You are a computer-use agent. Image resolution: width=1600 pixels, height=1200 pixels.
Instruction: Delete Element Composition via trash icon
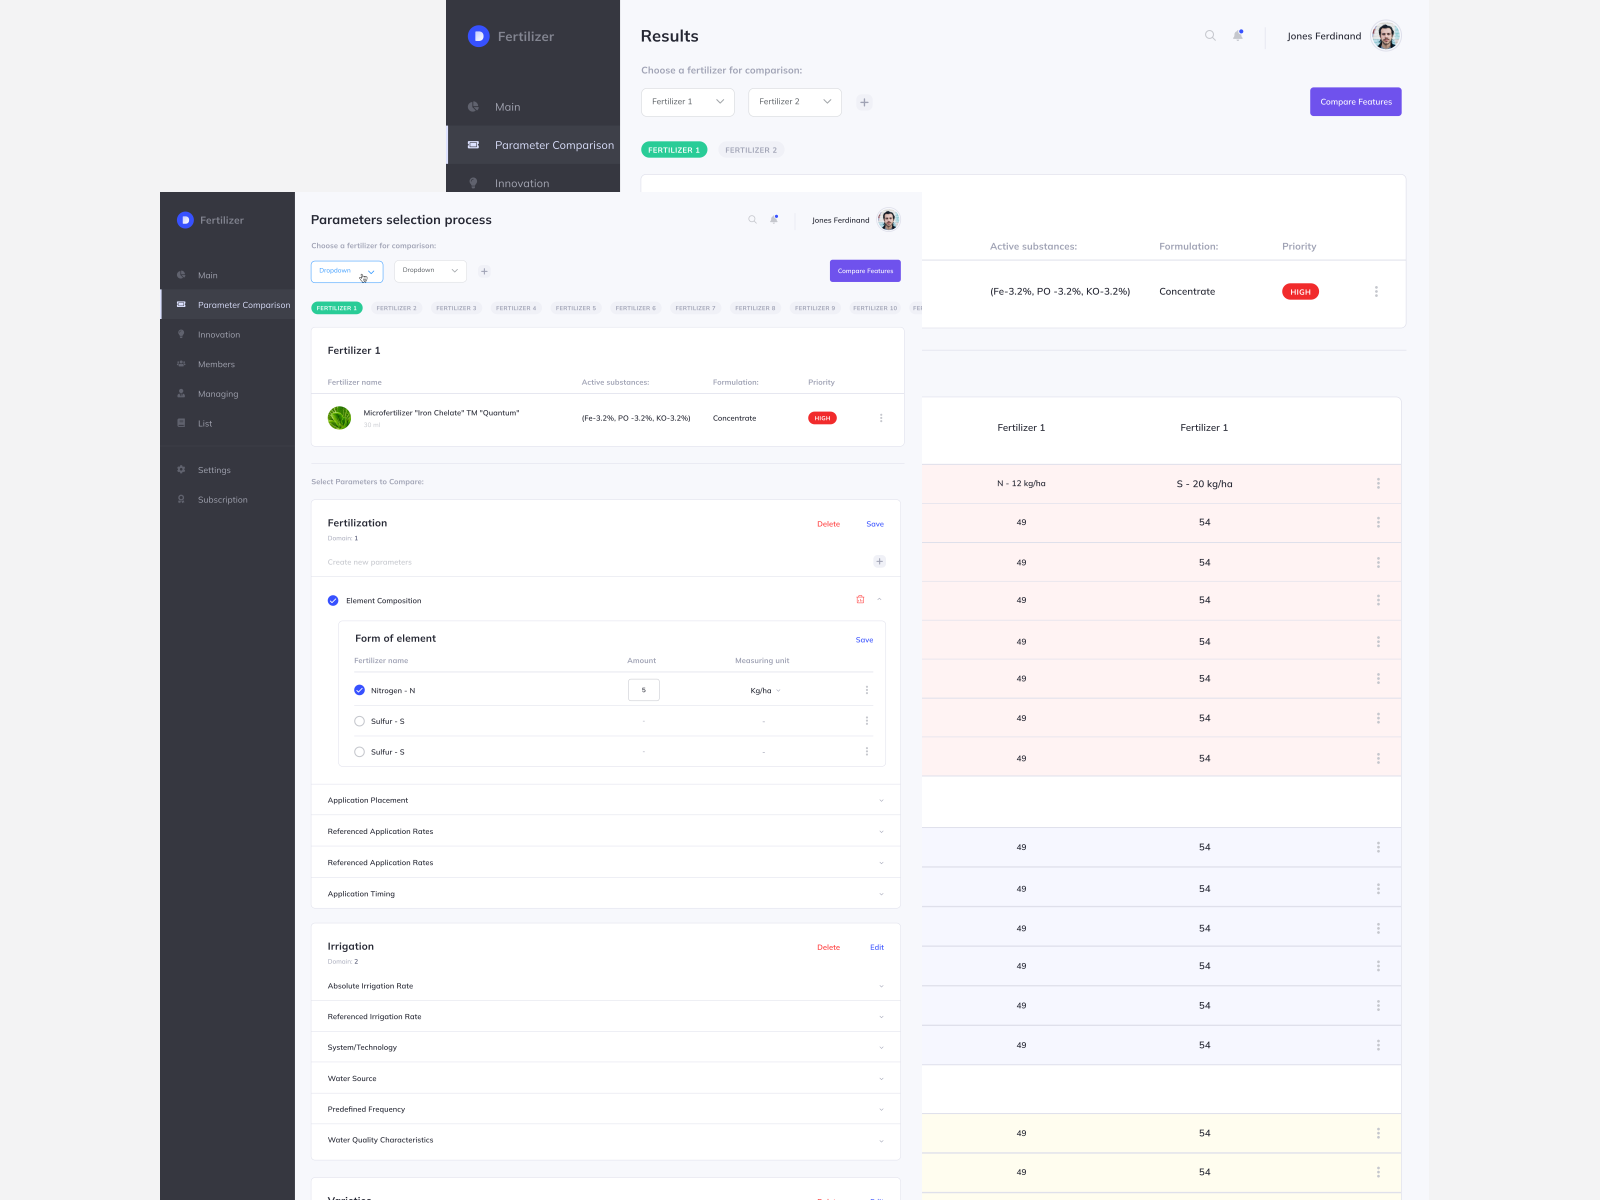(x=860, y=599)
